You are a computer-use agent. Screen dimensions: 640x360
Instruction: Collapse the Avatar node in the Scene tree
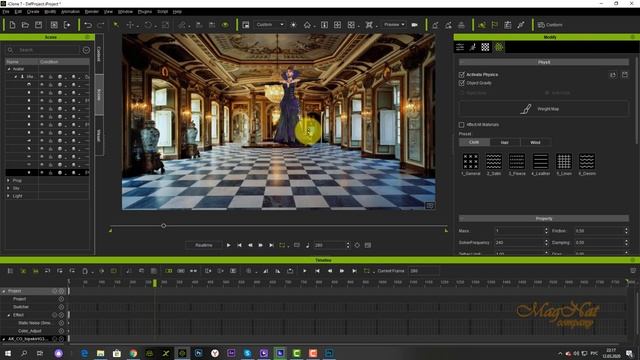(9, 69)
